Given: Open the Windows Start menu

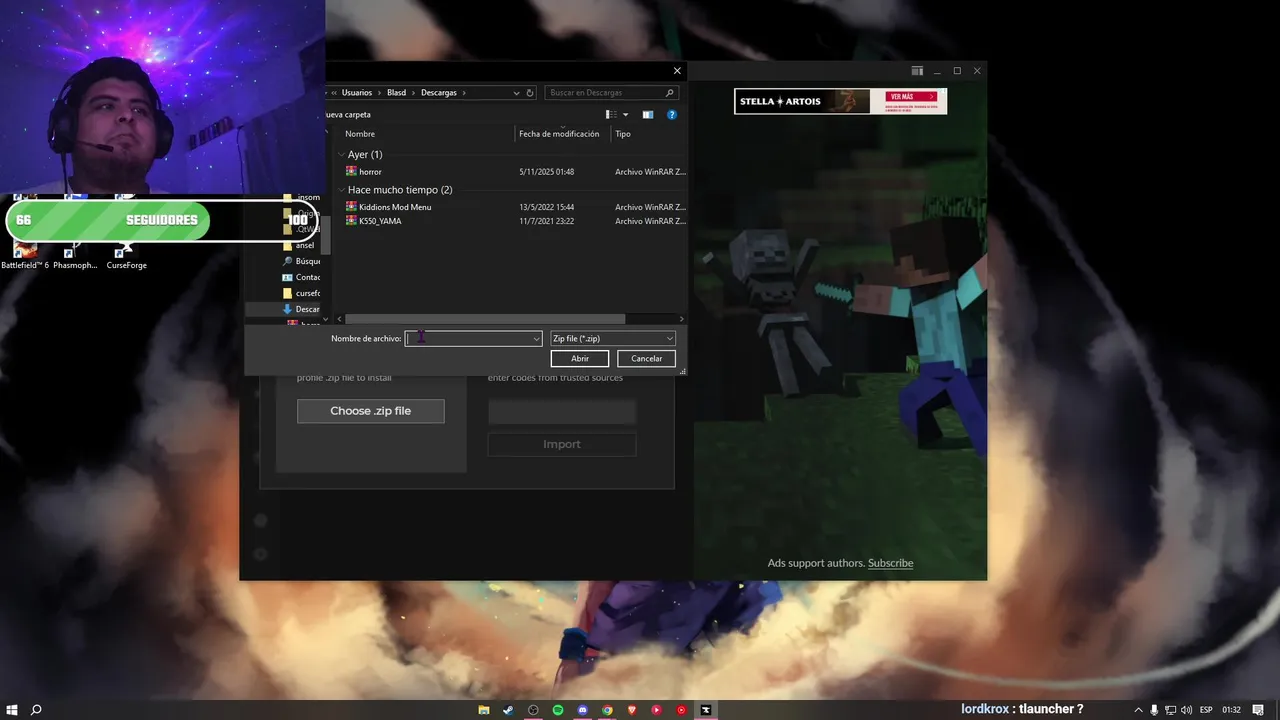Looking at the screenshot, I should point(12,710).
